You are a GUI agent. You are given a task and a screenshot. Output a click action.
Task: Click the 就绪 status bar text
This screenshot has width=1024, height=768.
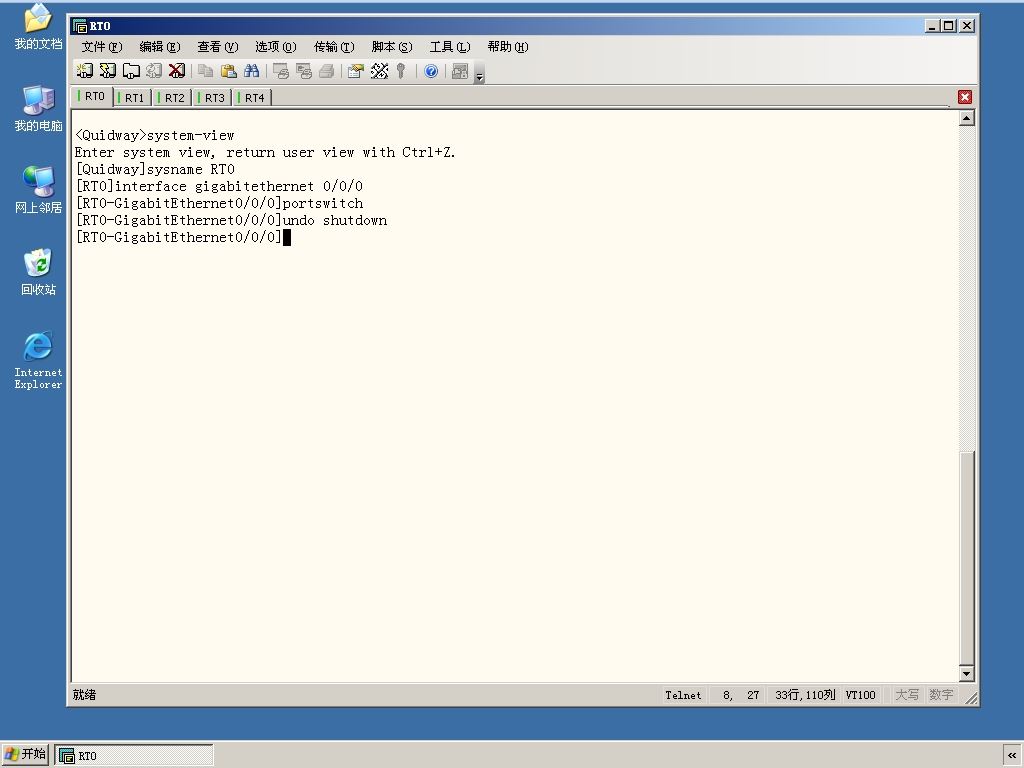click(84, 695)
